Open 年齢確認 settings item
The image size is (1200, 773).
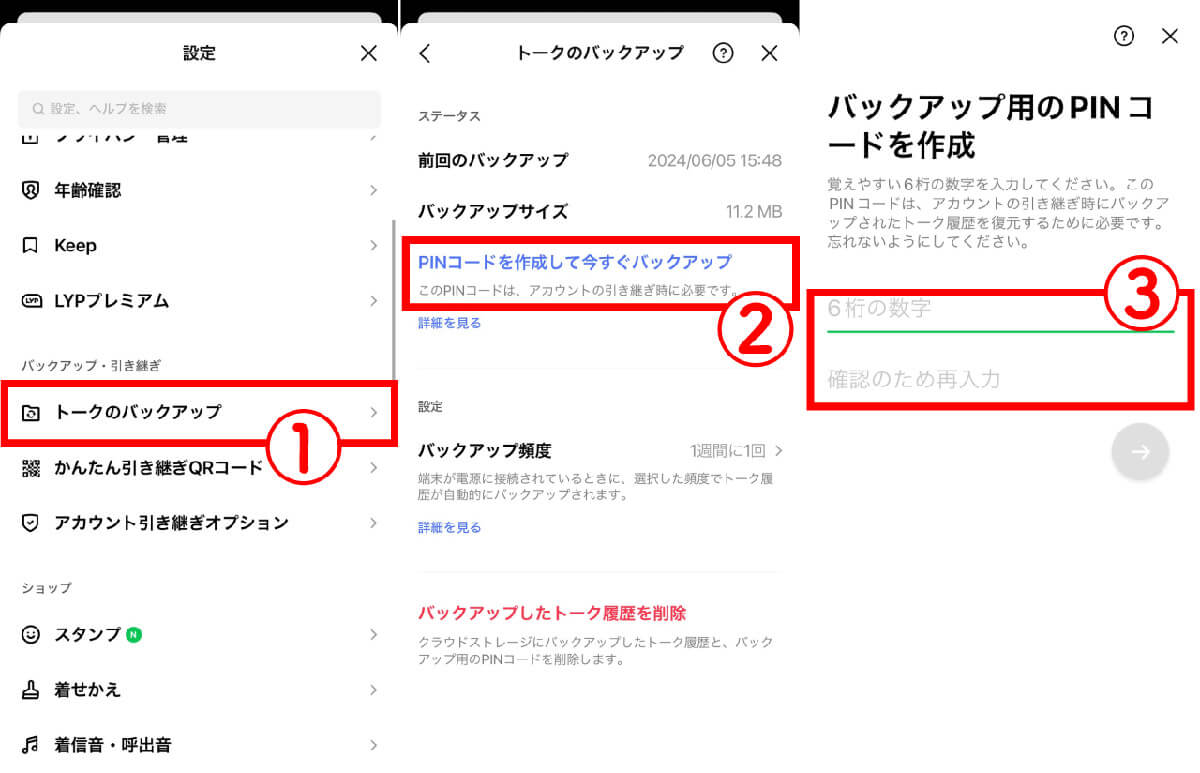pos(200,190)
